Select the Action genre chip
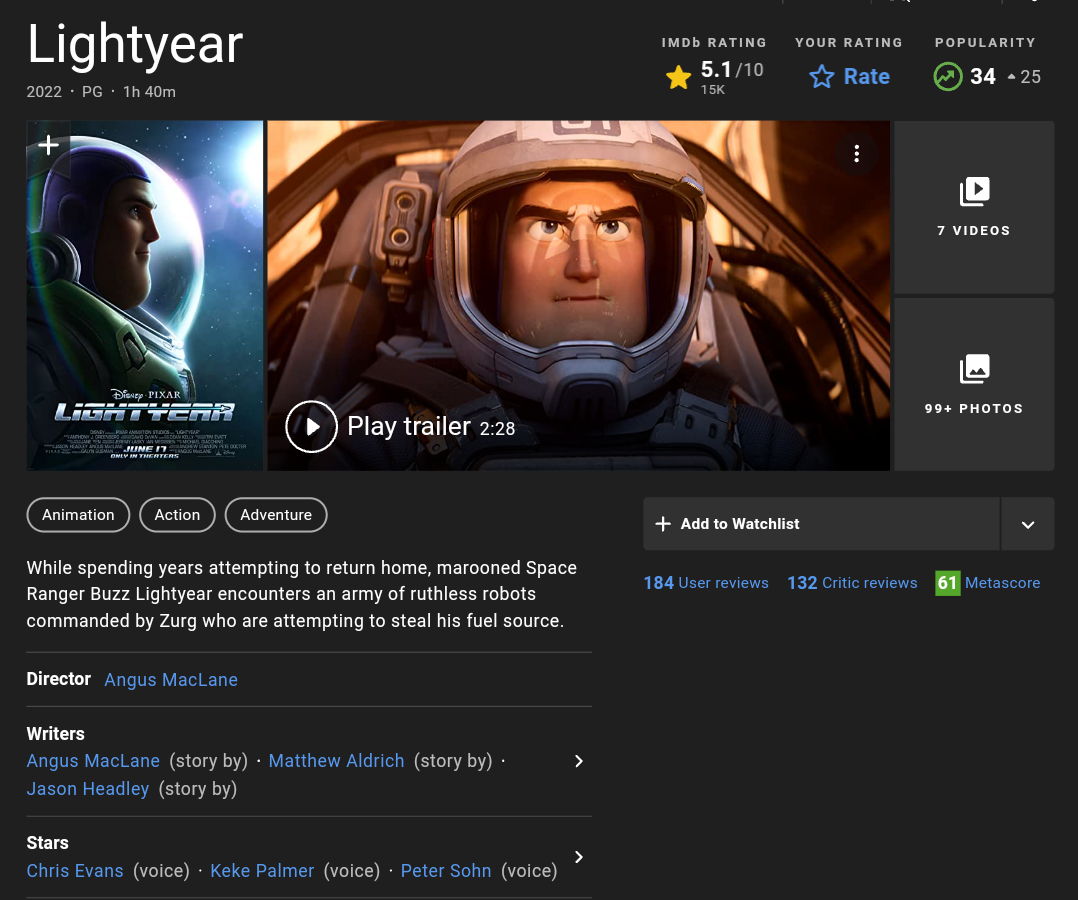Viewport: 1078px width, 900px height. pyautogui.click(x=177, y=515)
